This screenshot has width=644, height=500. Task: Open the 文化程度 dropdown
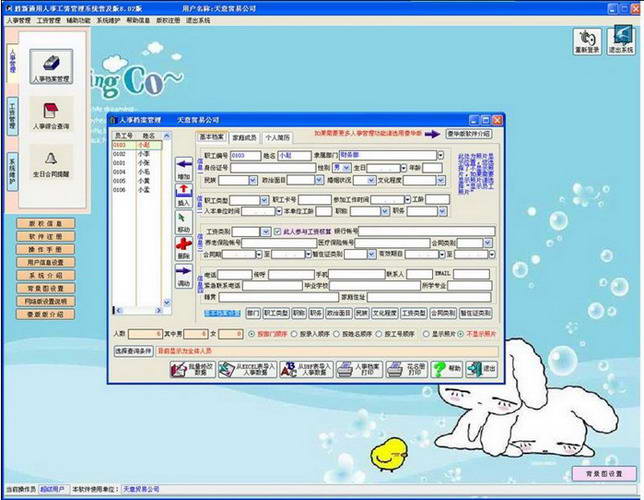coord(441,180)
